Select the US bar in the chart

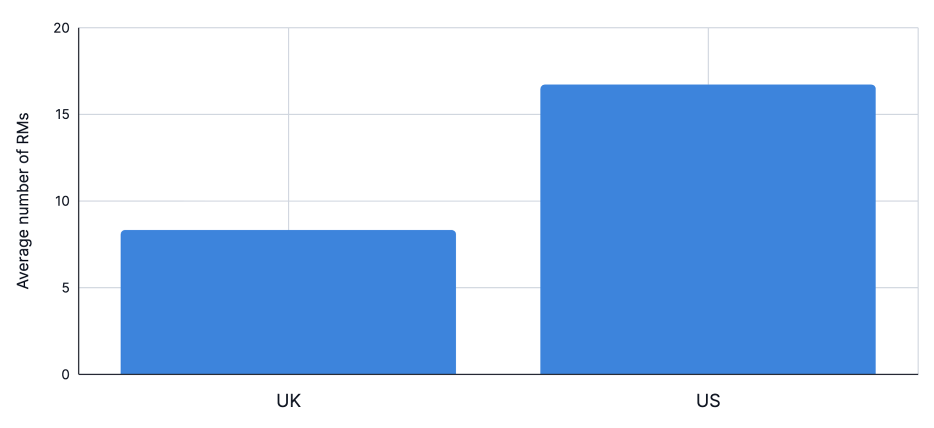point(707,230)
